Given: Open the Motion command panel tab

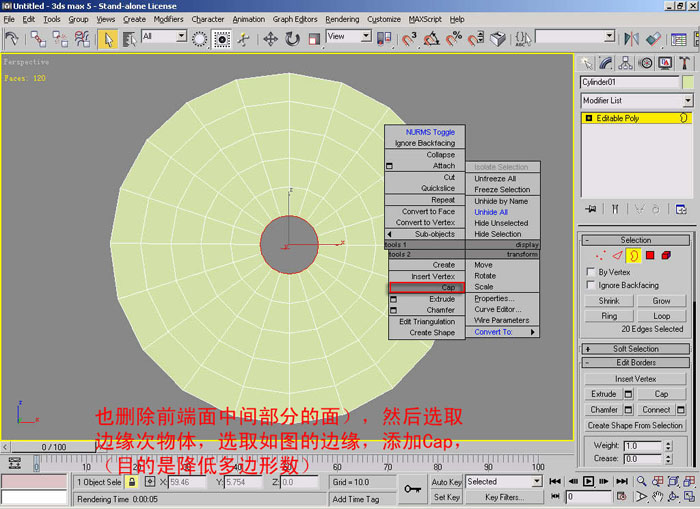Looking at the screenshot, I should pyautogui.click(x=646, y=63).
